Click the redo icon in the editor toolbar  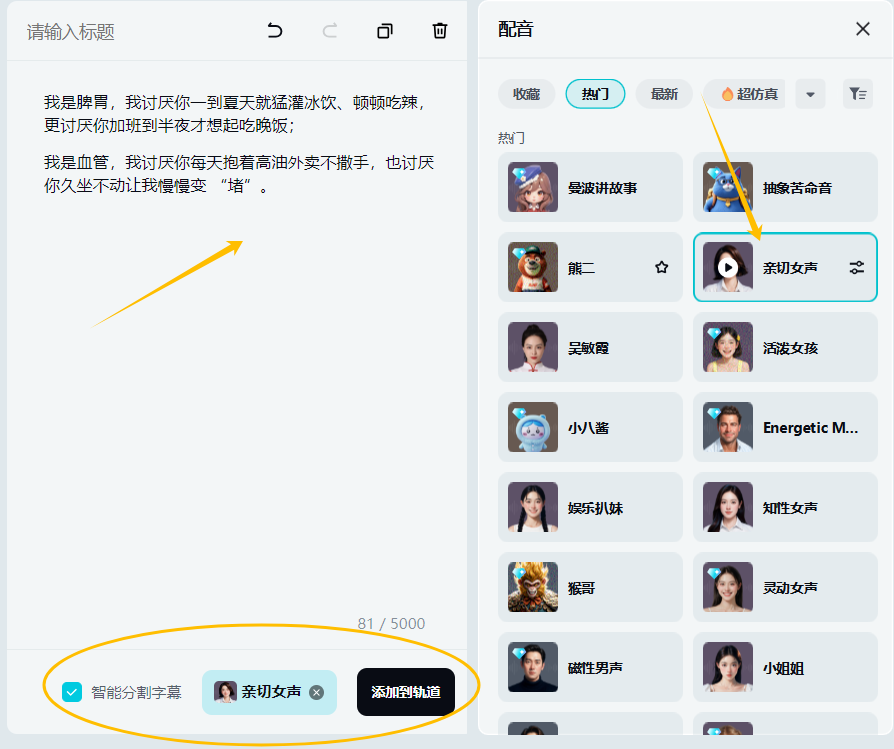pos(330,31)
